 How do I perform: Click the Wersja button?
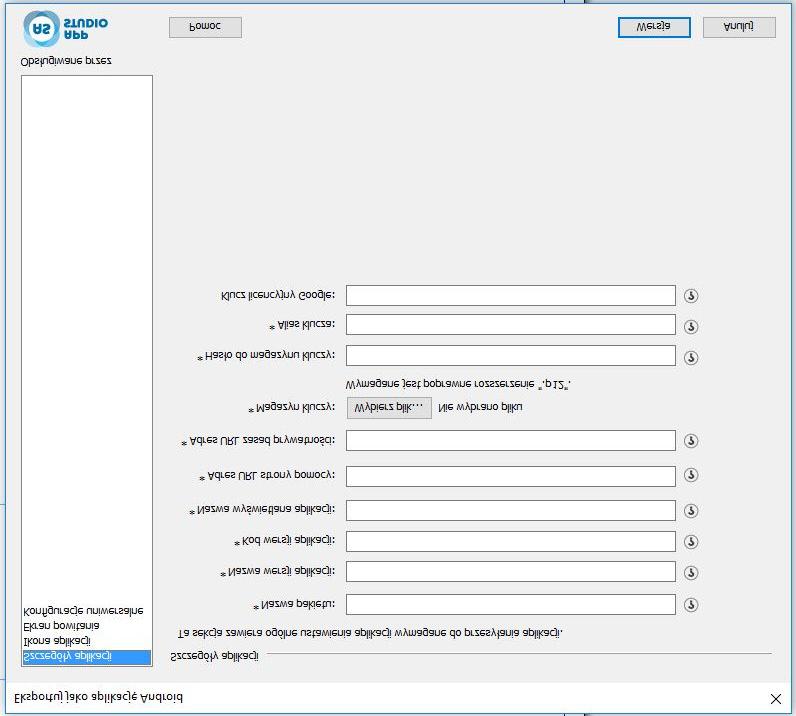click(654, 27)
